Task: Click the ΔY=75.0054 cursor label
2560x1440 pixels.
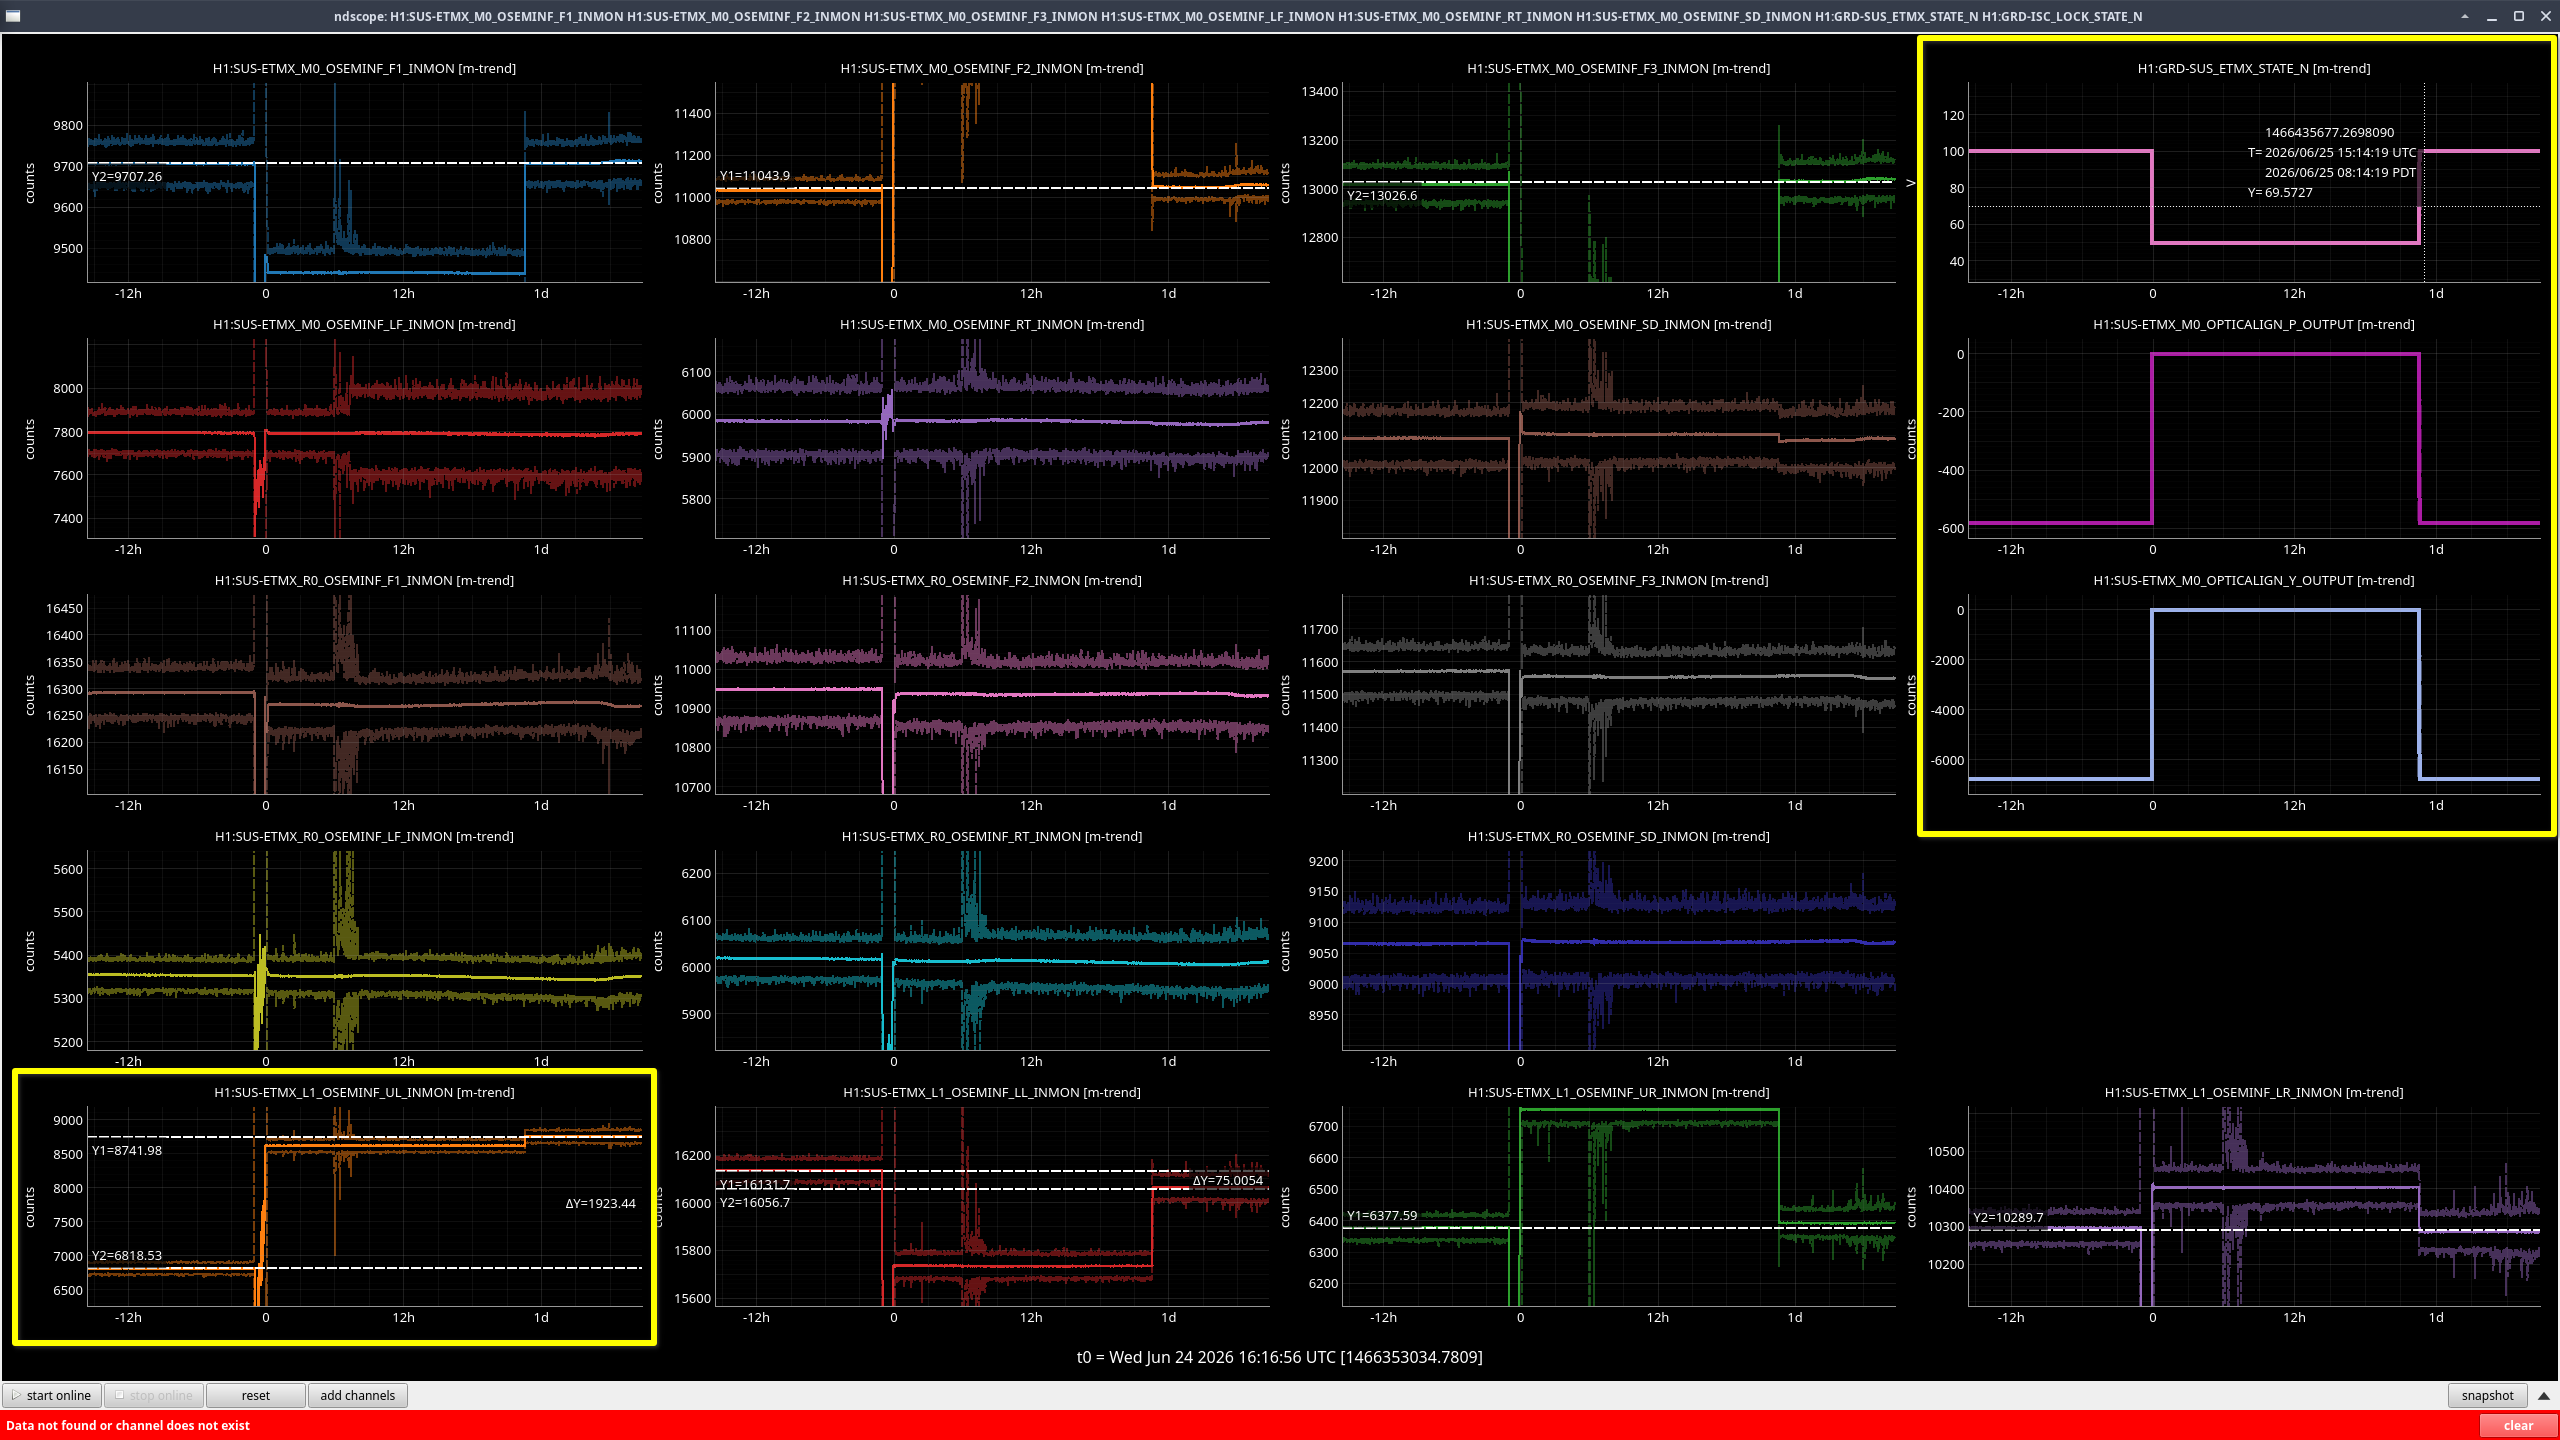Action: tap(1227, 1181)
